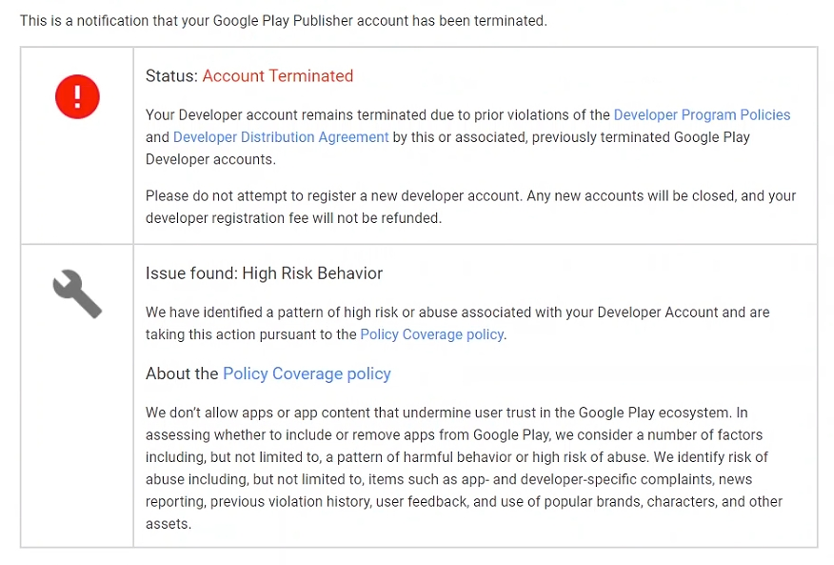Click 'Developer accounts.' line ending first paragraph
834x565 pixels.
pos(211,160)
